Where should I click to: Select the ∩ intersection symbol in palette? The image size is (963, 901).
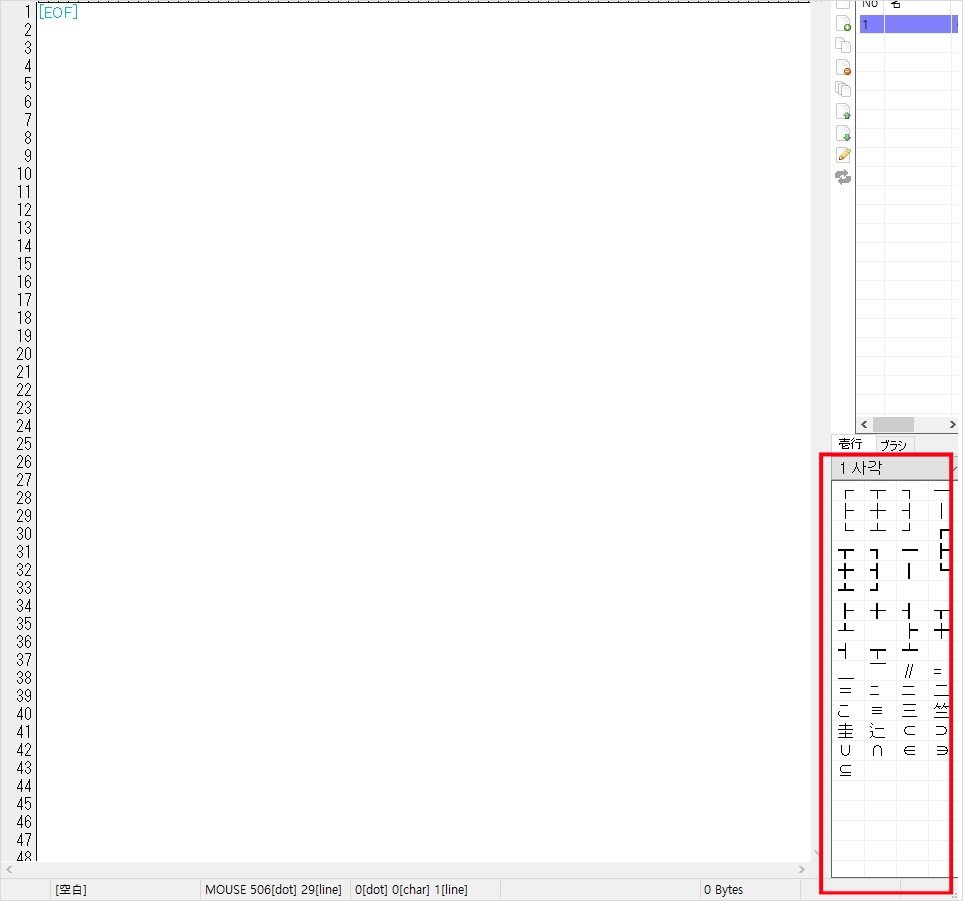tap(877, 750)
